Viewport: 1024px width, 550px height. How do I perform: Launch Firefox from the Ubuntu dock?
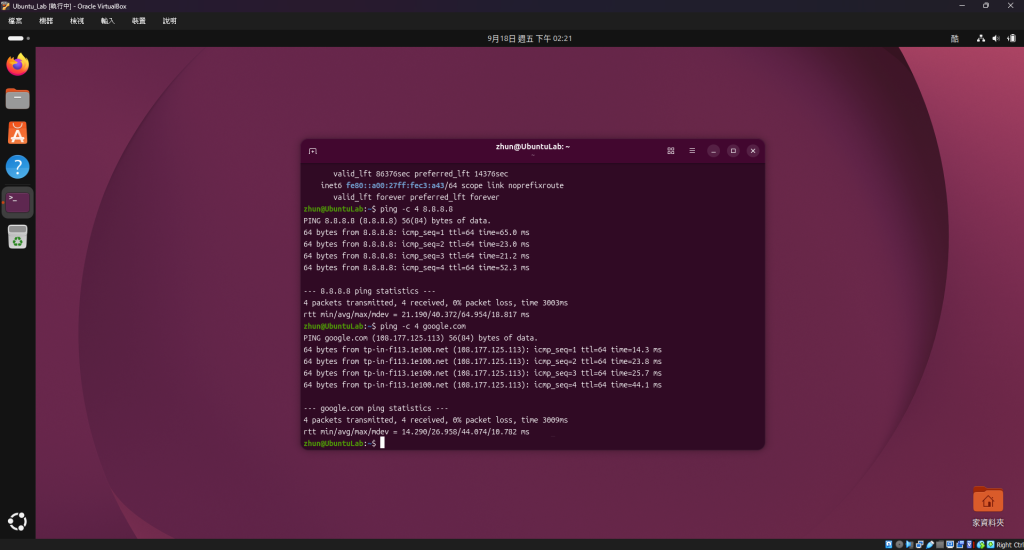tap(18, 65)
